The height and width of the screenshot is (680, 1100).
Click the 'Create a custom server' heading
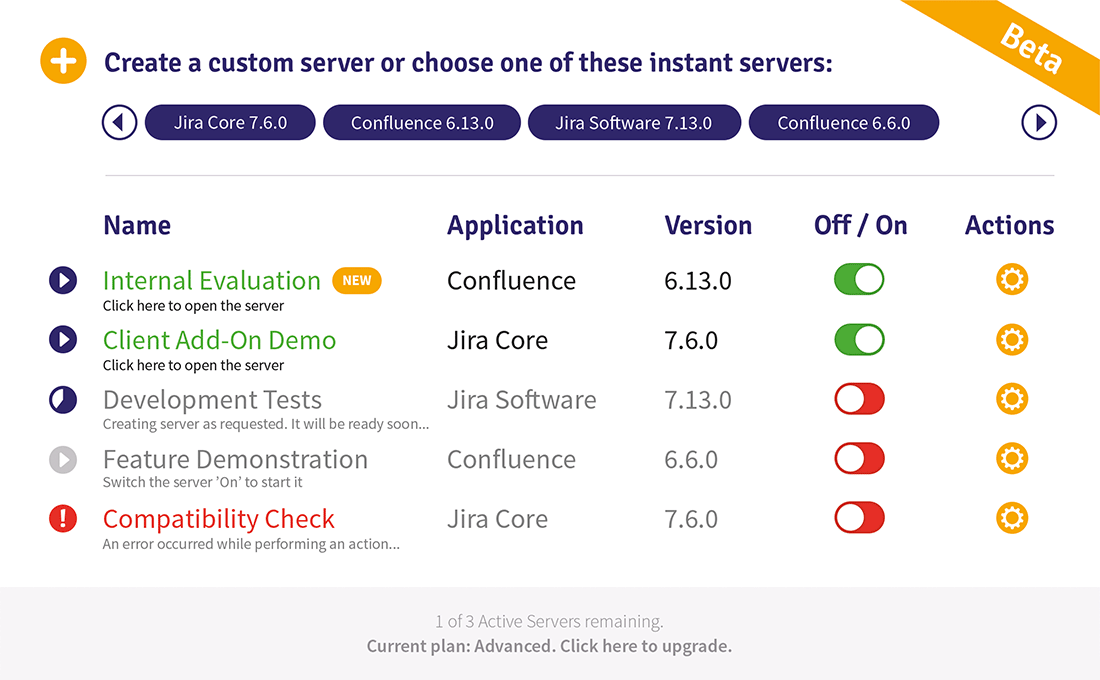point(468,62)
